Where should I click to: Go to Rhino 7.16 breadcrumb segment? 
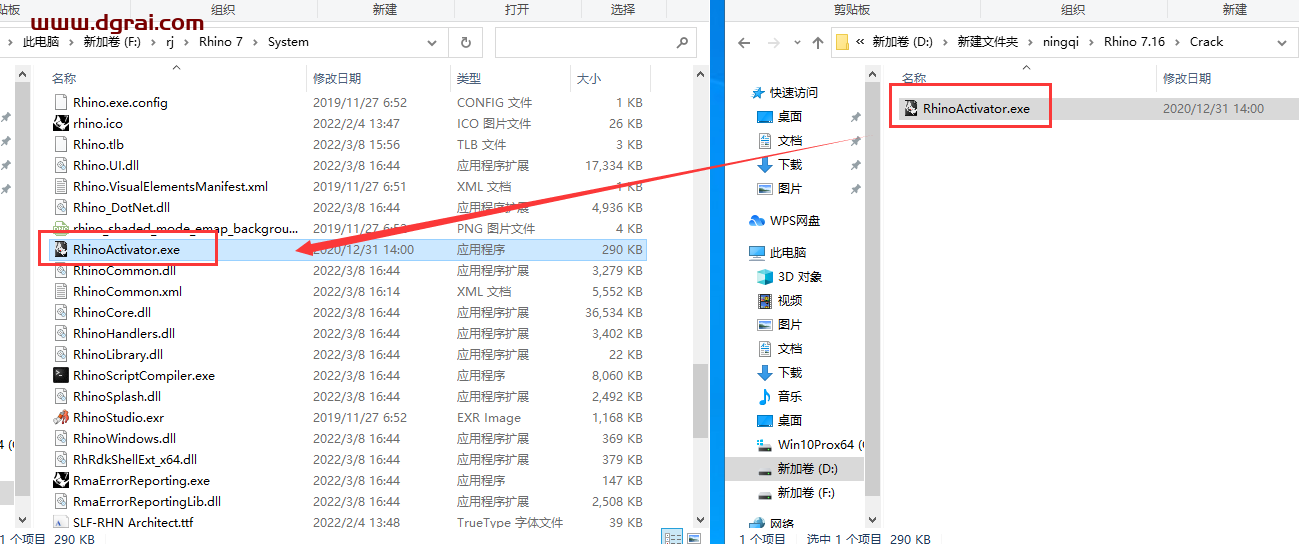click(1135, 42)
